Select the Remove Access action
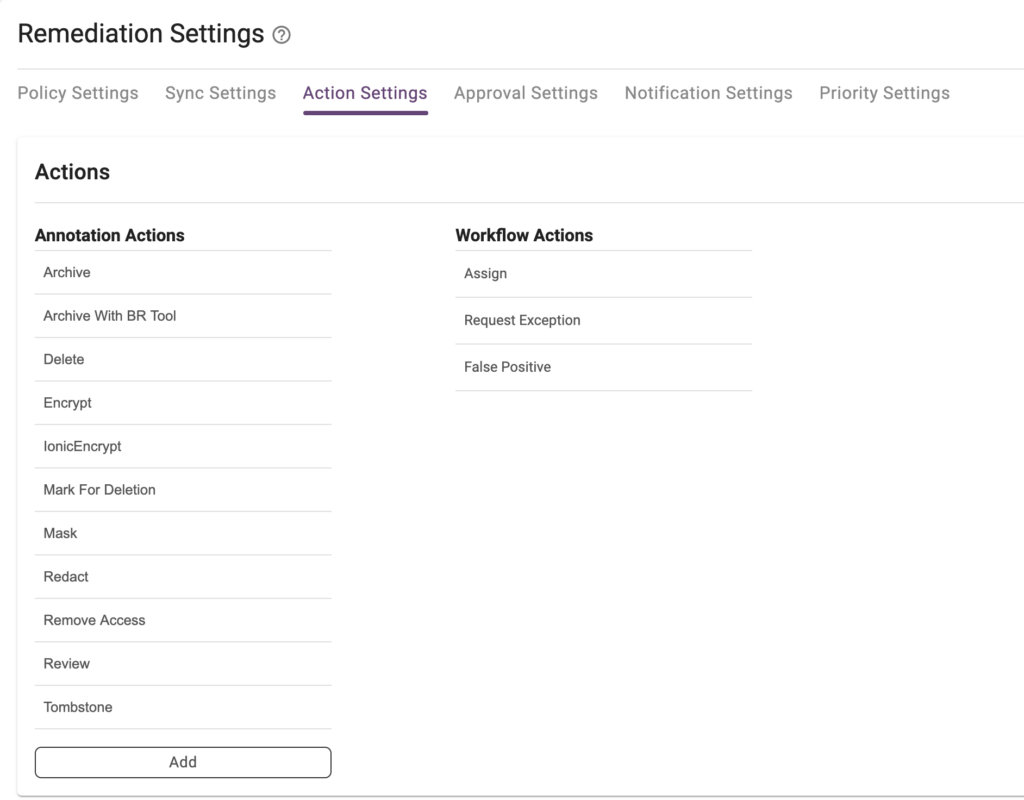The image size is (1024, 800). point(183,620)
